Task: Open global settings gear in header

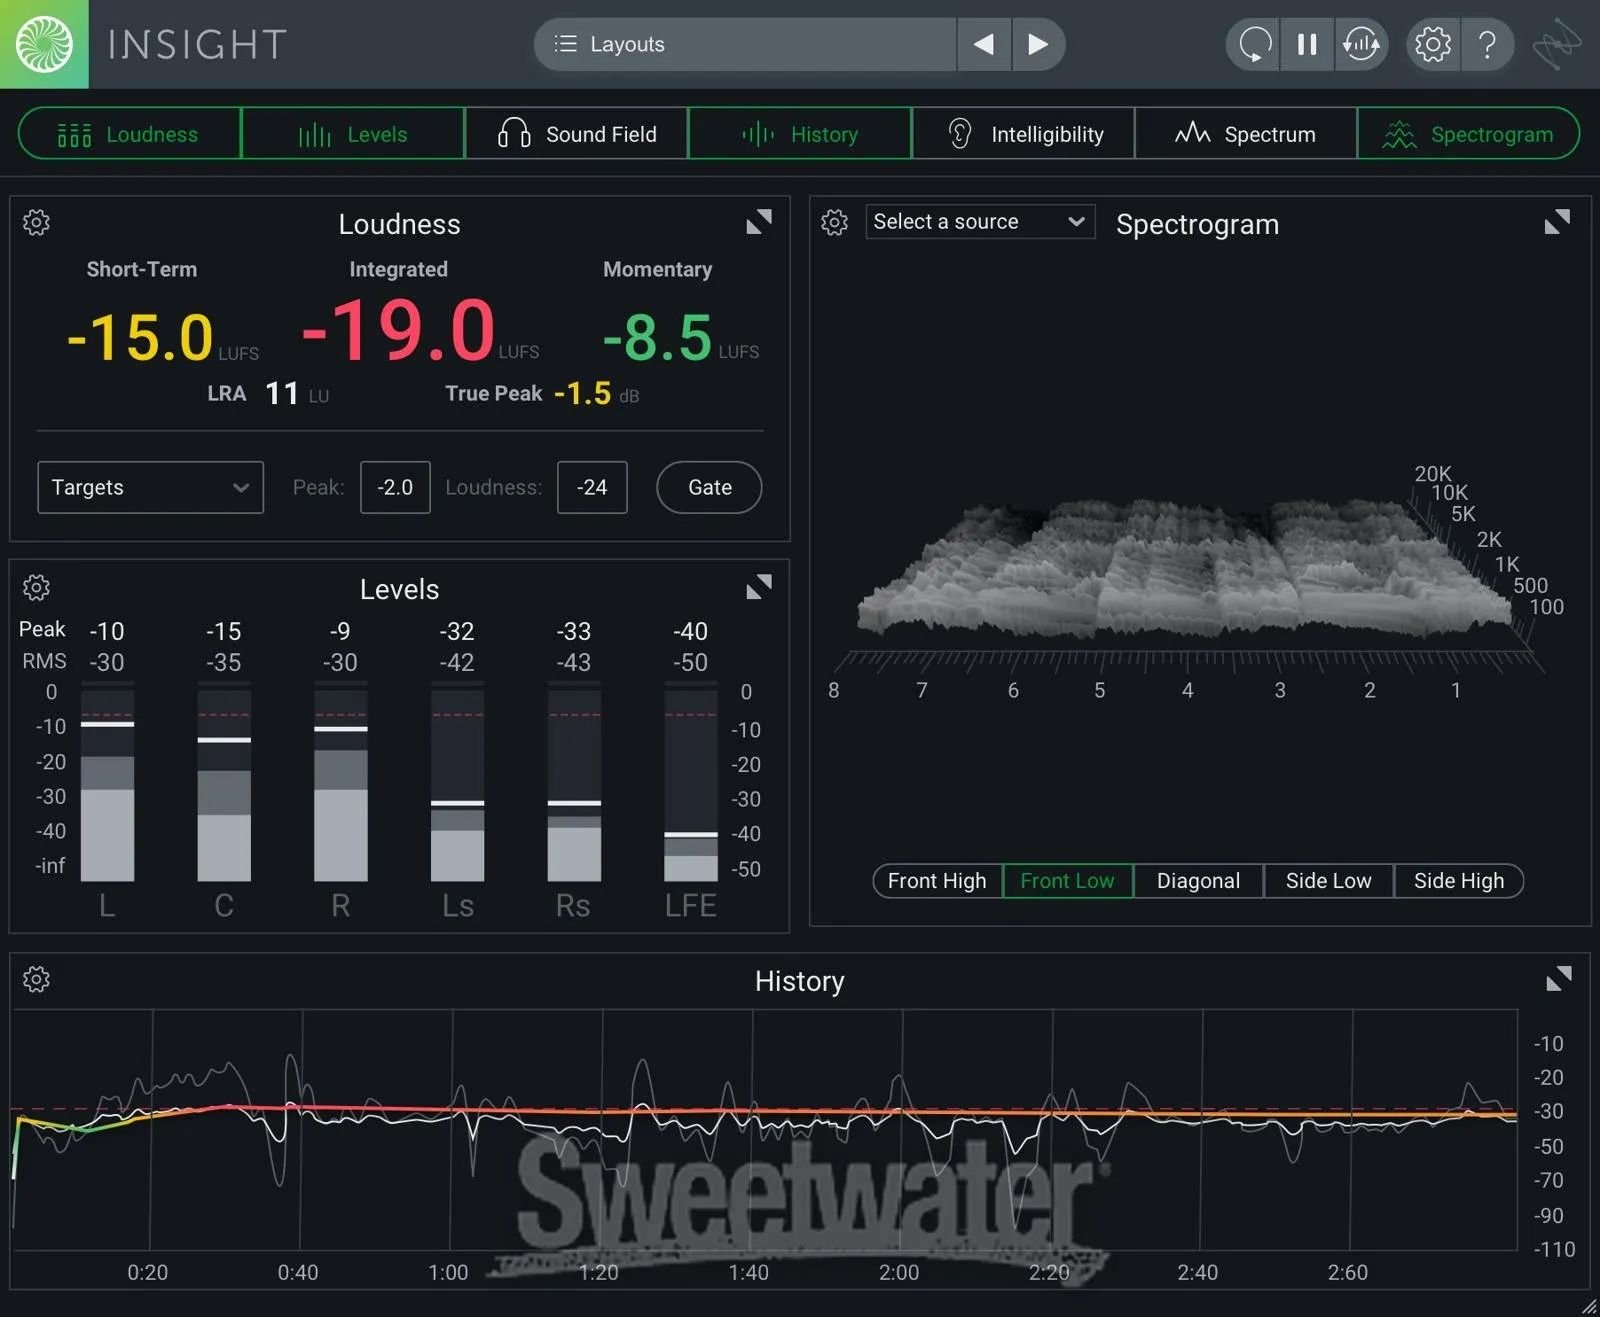Action: coord(1433,44)
